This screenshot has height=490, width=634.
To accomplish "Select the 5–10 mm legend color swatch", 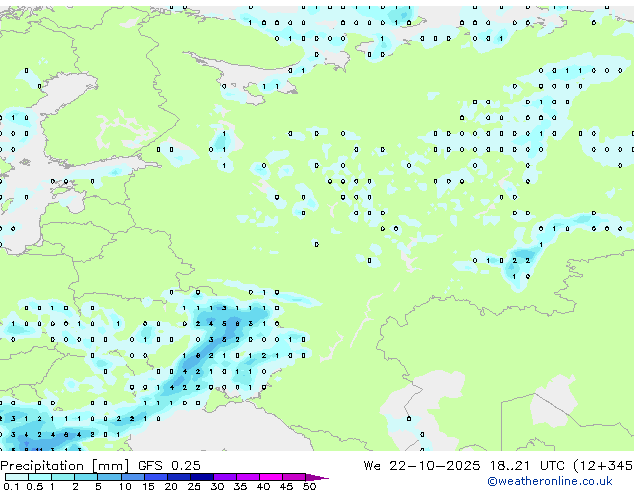I will [x=110, y=477].
